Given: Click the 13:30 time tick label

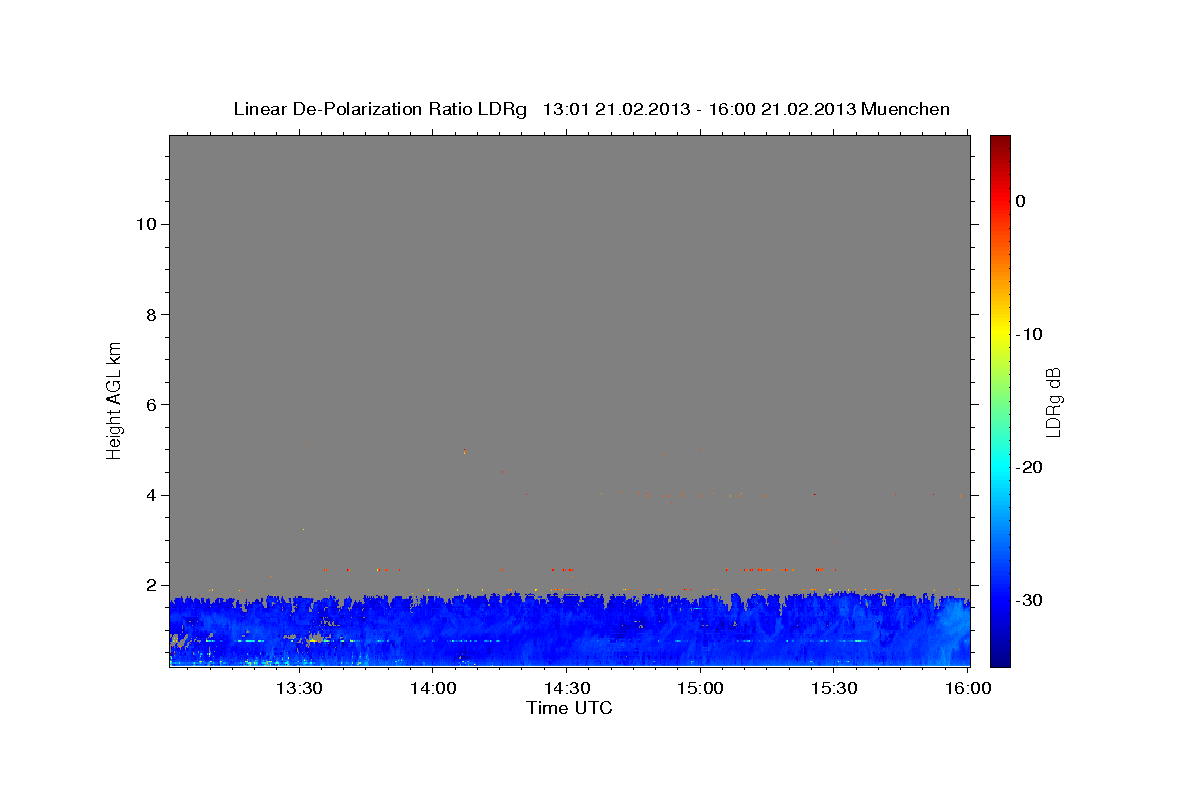Looking at the screenshot, I should [298, 688].
